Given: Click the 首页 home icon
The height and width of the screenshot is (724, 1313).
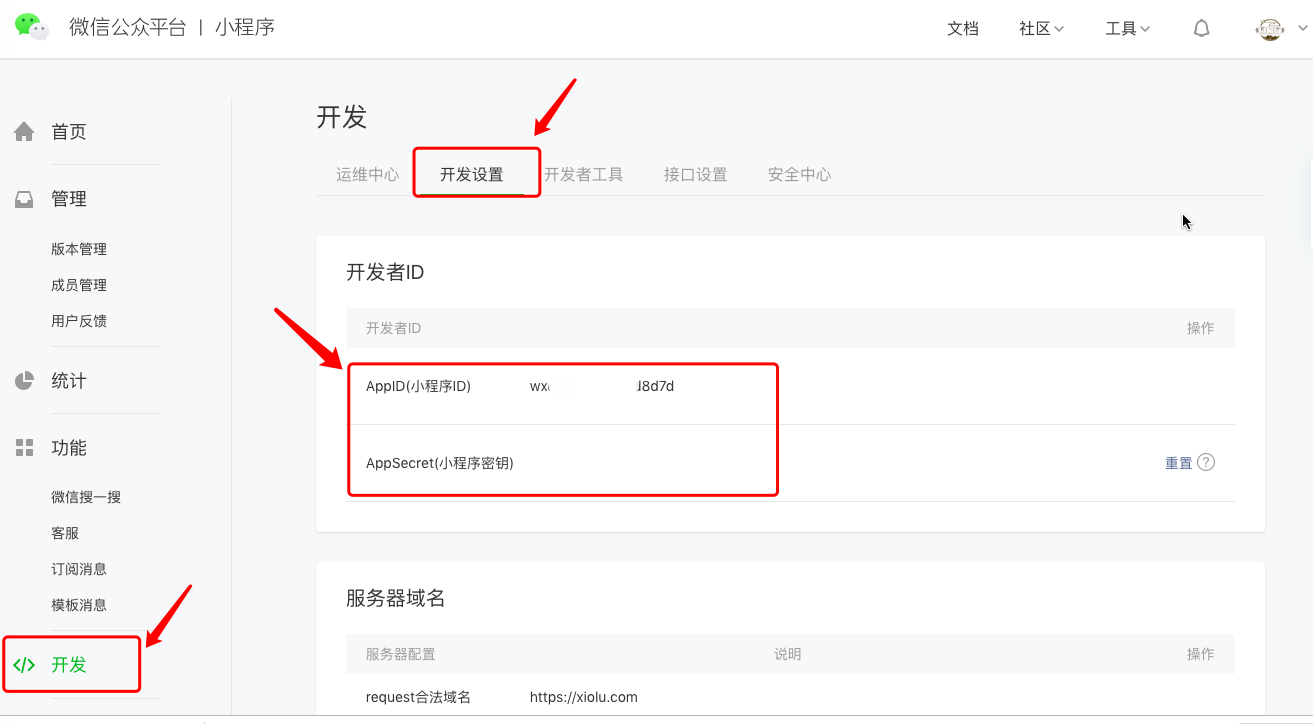Looking at the screenshot, I should pos(24,131).
